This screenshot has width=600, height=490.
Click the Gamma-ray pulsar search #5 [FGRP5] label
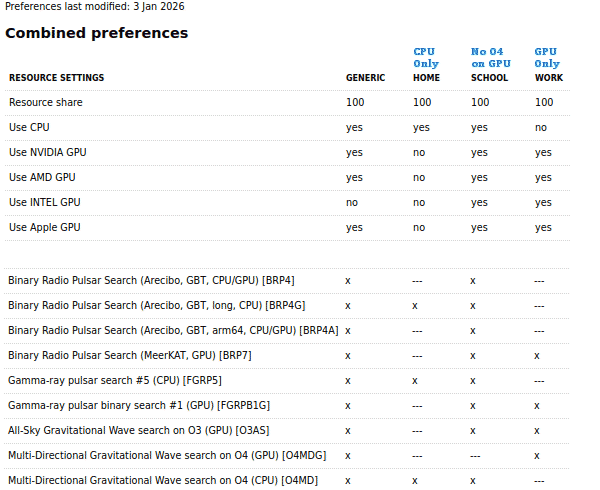[114, 381]
